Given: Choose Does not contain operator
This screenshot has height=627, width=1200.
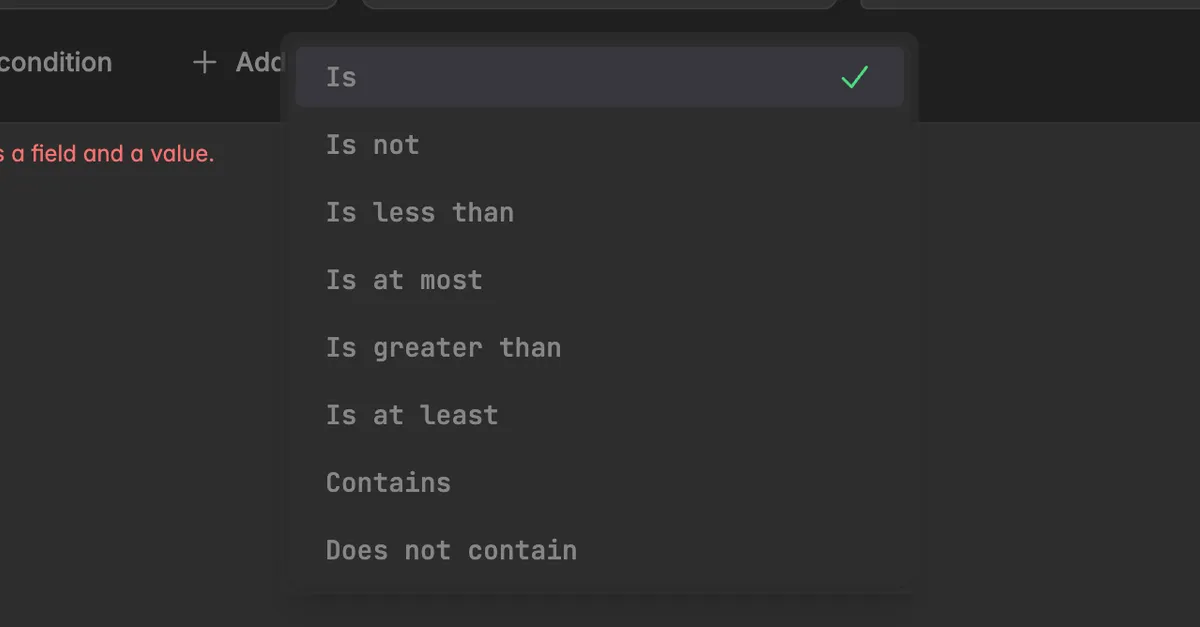Looking at the screenshot, I should coord(599,550).
